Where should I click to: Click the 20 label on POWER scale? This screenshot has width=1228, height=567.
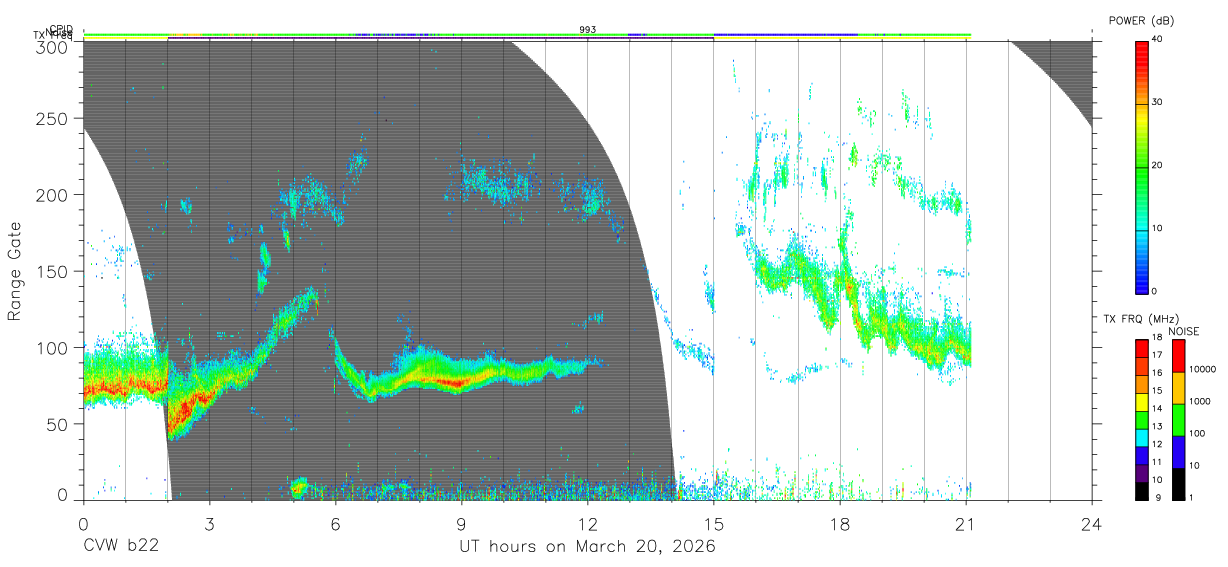(1157, 165)
